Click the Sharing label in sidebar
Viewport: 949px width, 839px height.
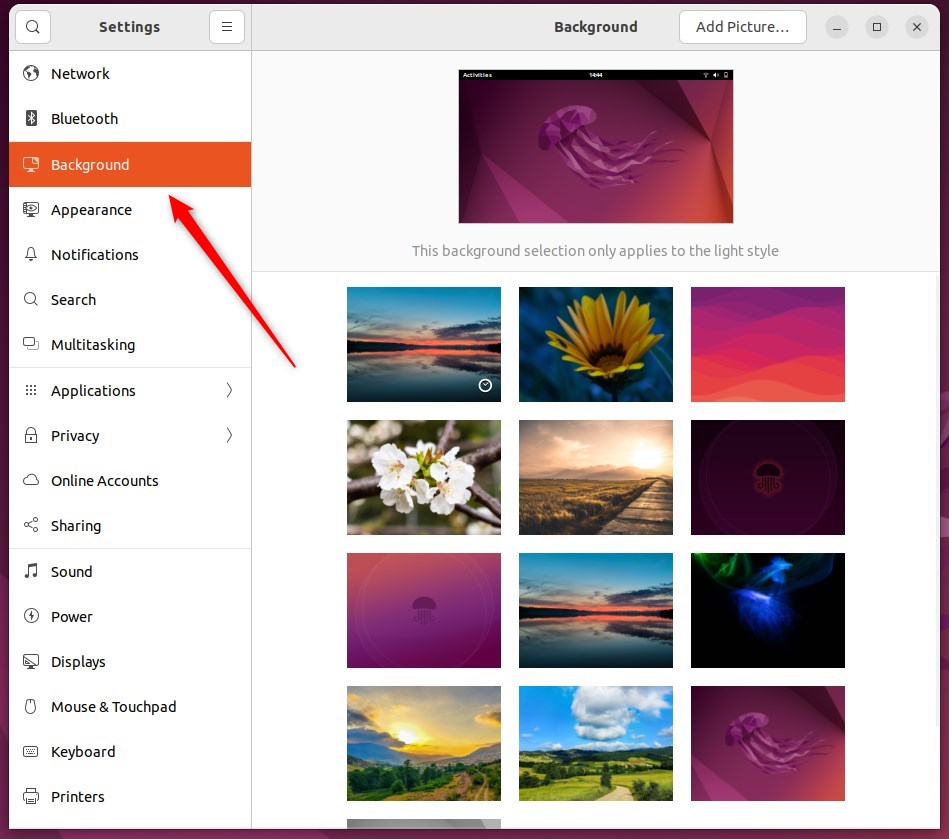pos(76,525)
